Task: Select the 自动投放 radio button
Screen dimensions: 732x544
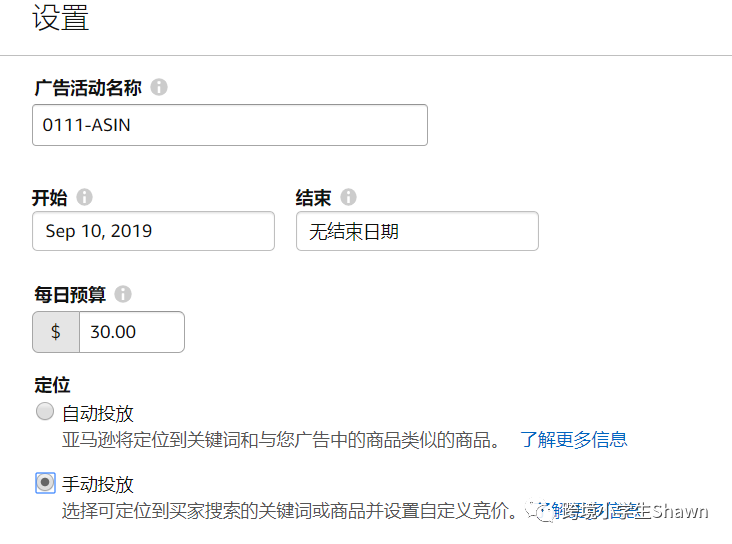Action: [x=44, y=412]
